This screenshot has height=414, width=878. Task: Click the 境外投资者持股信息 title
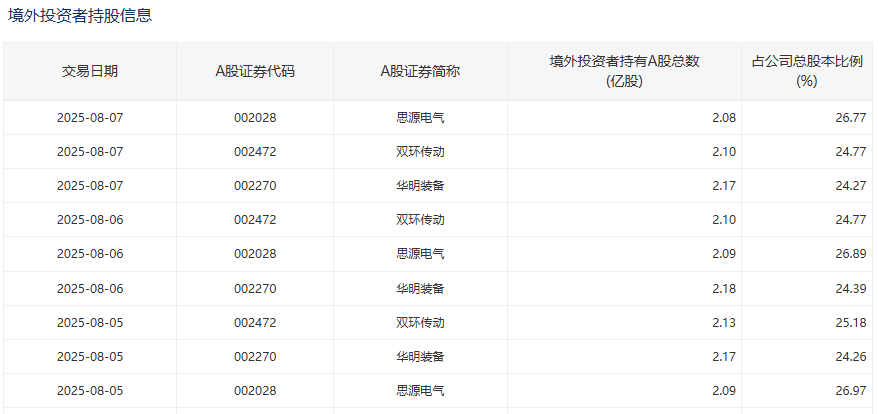[81, 16]
